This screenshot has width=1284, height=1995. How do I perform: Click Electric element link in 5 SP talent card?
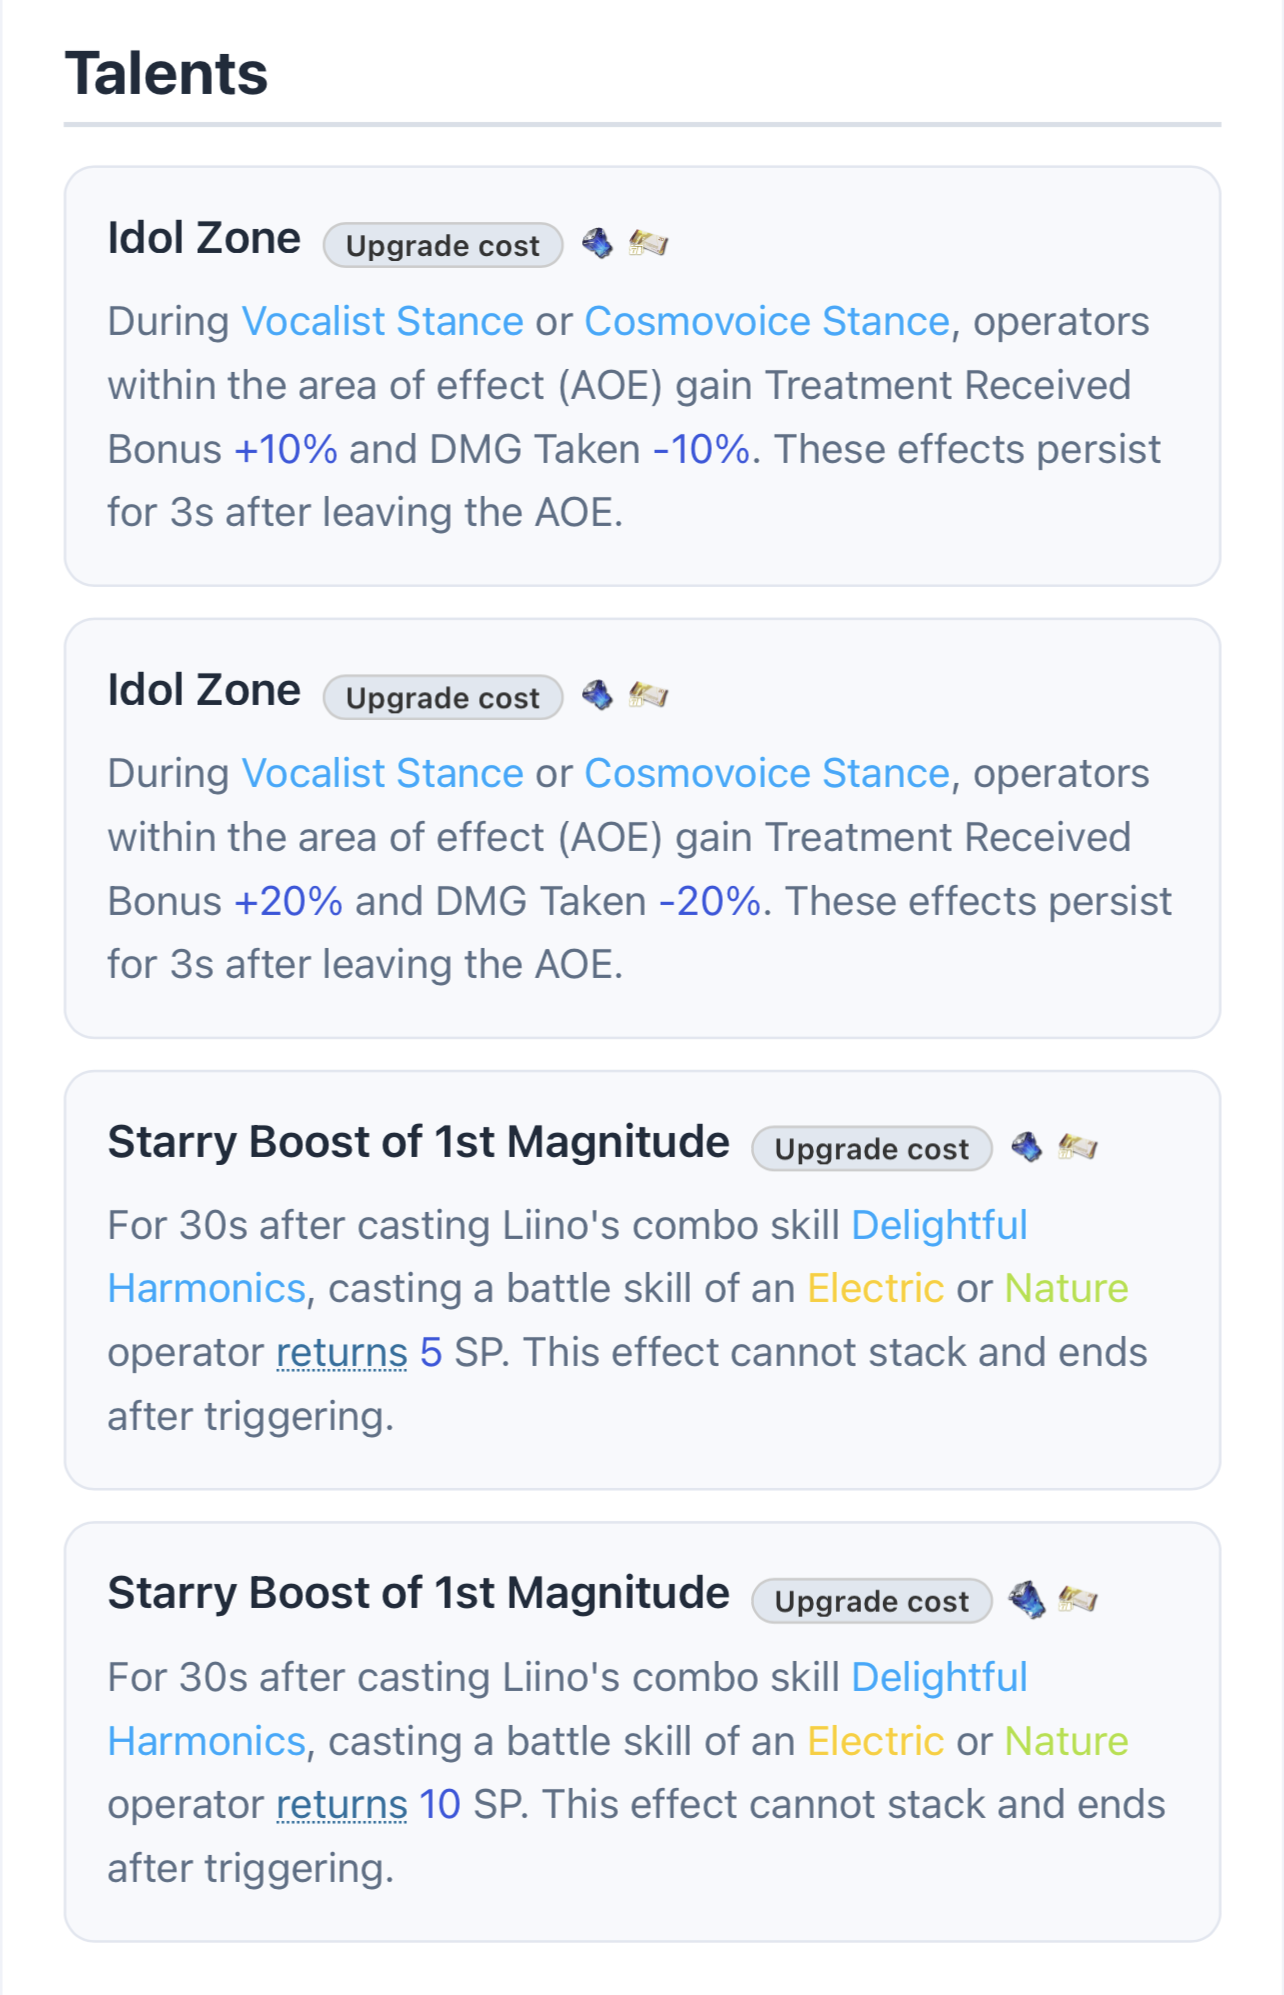click(876, 1288)
